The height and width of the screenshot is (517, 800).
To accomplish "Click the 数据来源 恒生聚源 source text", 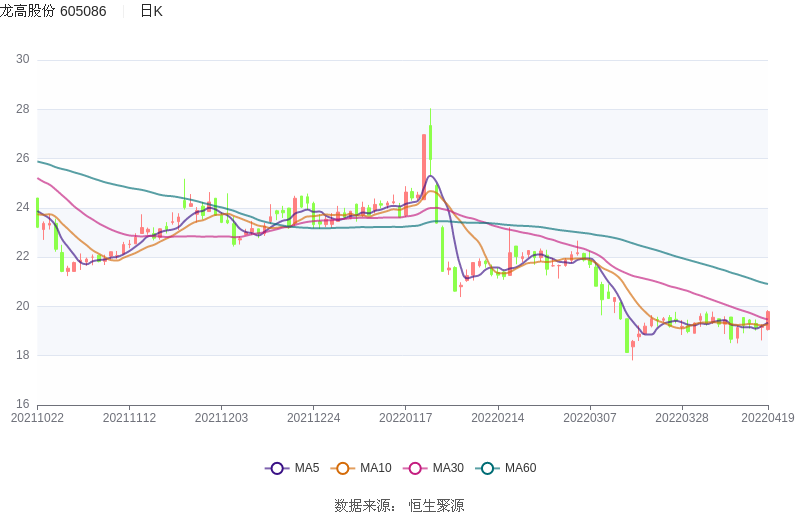I will (399, 506).
